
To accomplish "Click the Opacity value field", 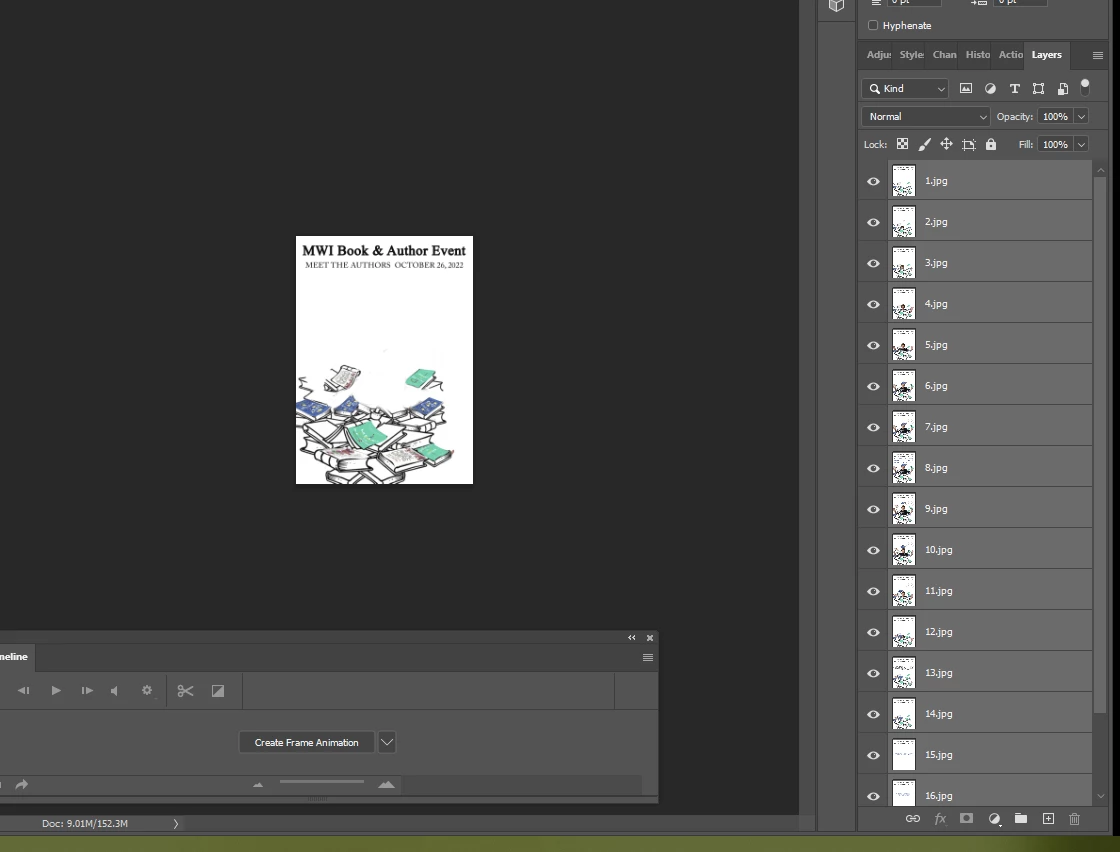I will pyautogui.click(x=1055, y=116).
